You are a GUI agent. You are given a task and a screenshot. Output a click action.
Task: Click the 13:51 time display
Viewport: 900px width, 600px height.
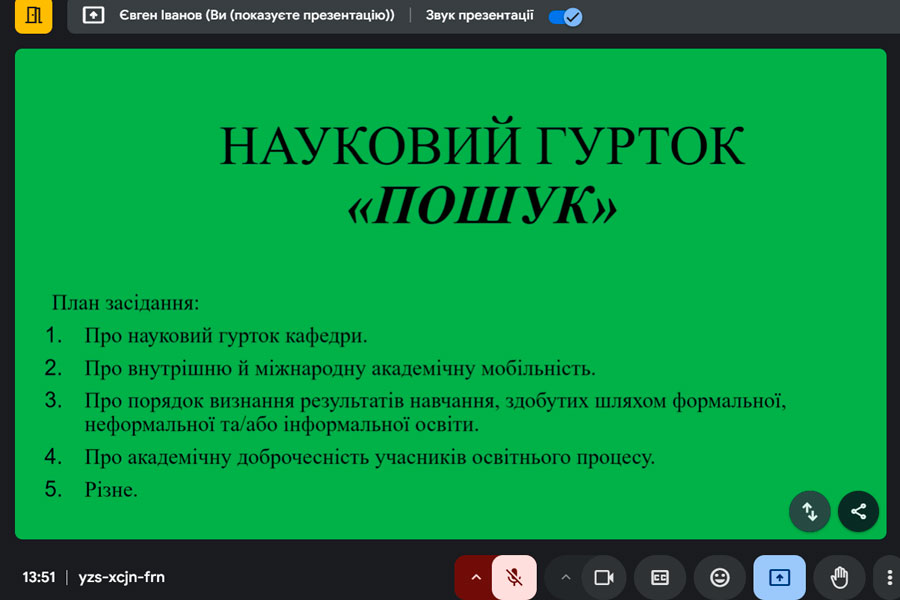click(x=39, y=577)
